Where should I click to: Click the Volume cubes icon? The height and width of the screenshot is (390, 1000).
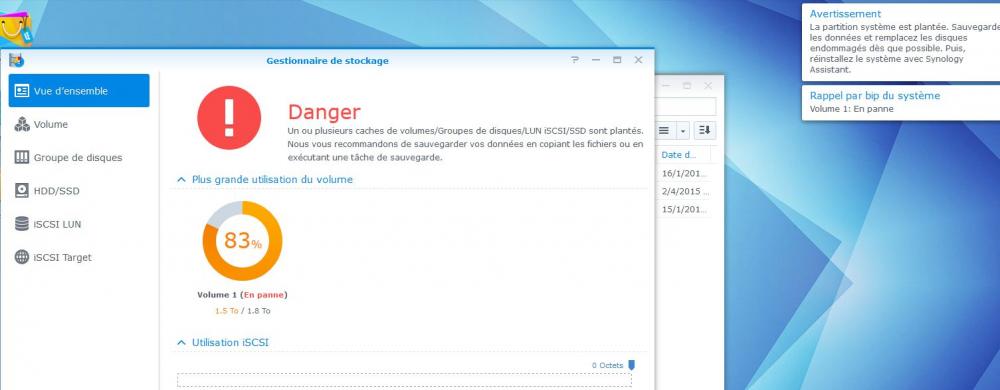(22, 124)
